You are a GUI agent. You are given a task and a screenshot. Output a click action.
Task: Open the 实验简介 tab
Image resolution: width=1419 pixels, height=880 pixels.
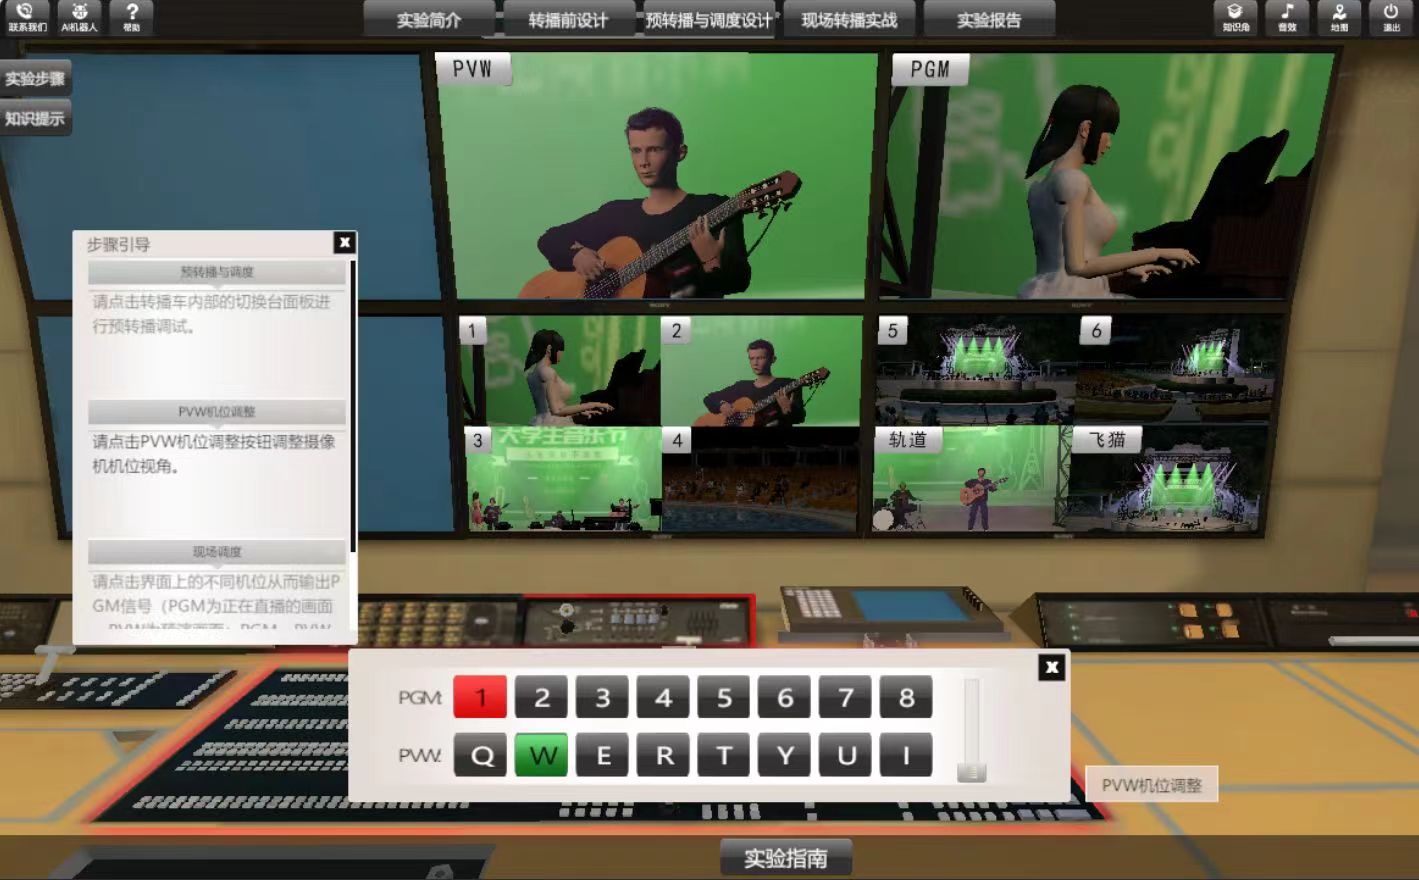(x=429, y=20)
